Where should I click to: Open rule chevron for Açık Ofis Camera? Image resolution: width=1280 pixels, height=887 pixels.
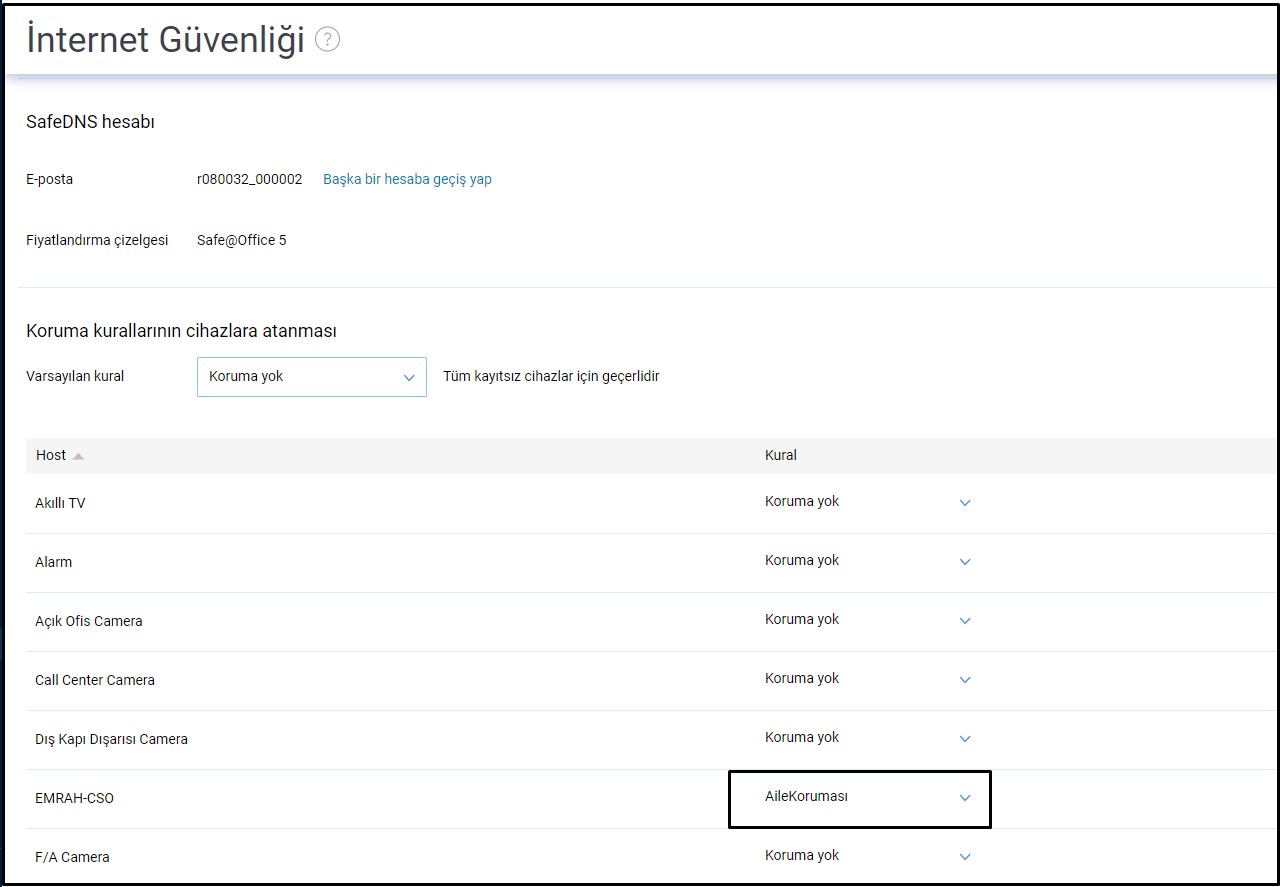964,621
